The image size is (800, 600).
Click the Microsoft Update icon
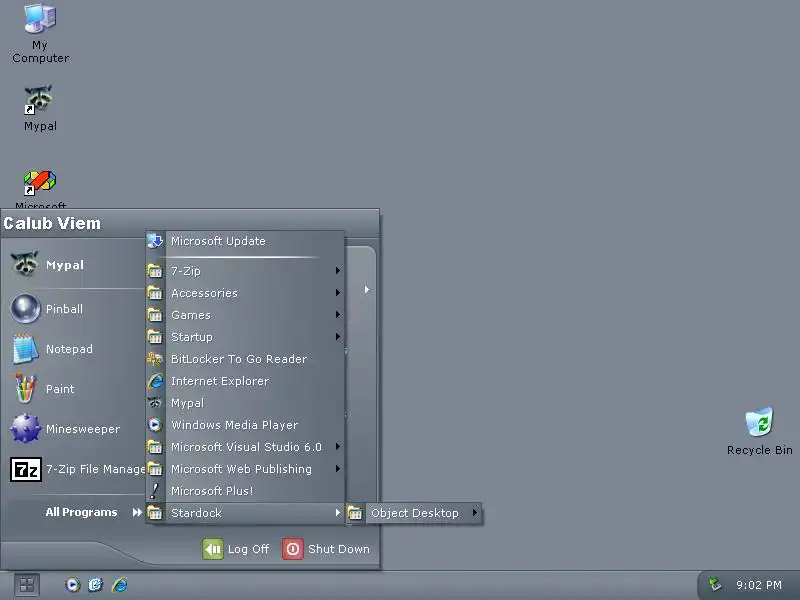[x=155, y=240]
